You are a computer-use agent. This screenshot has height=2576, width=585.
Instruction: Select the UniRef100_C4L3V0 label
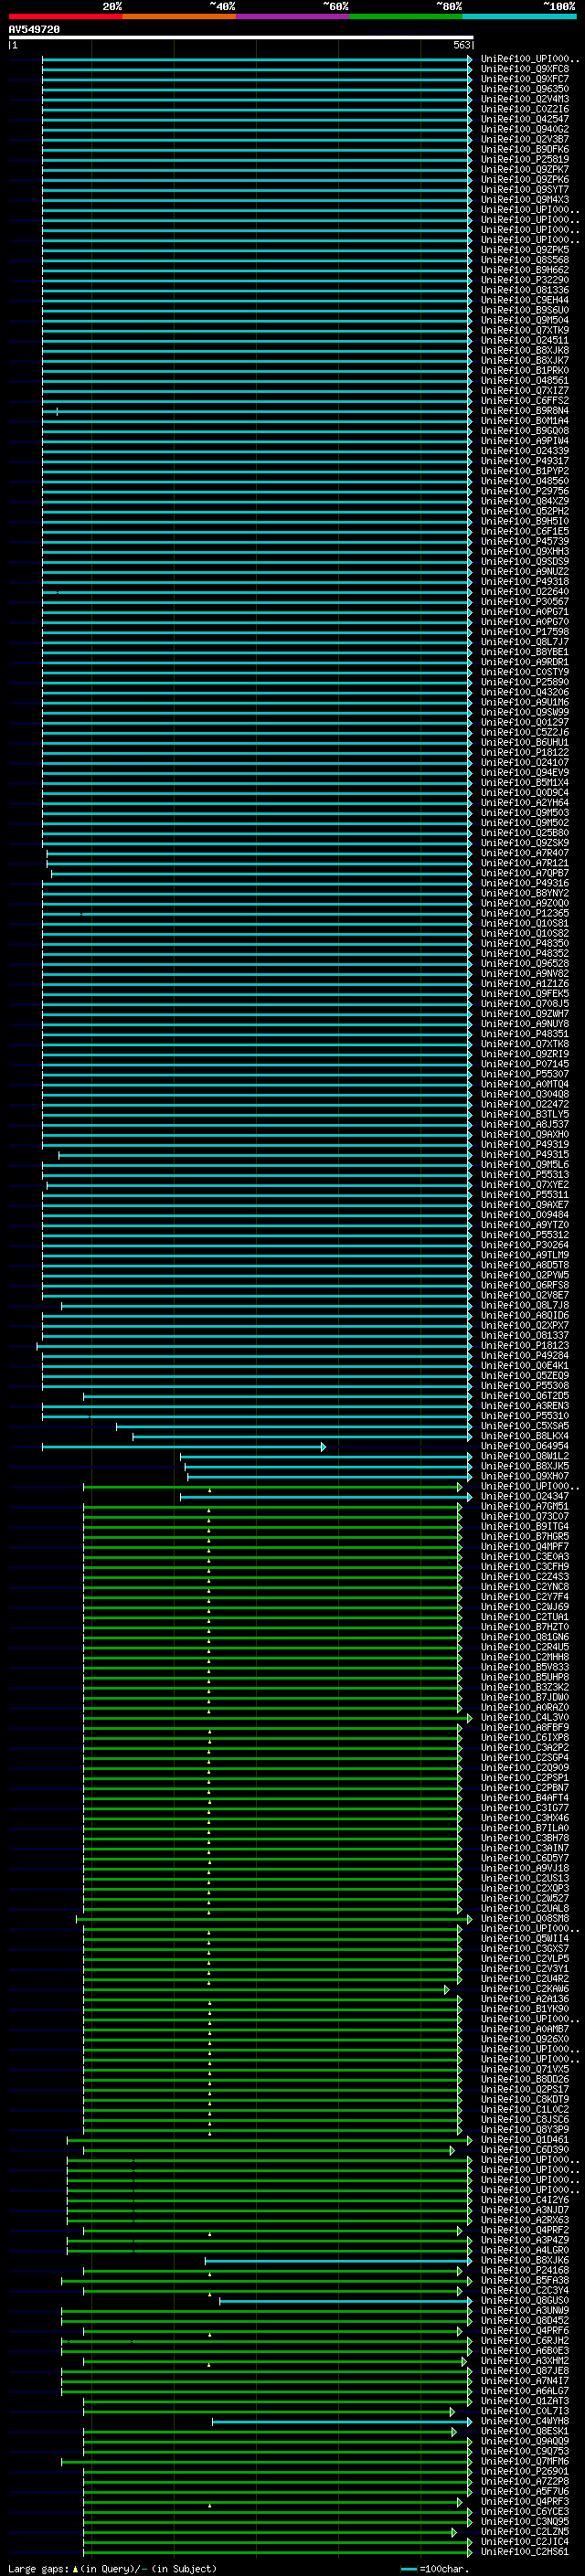point(525,1718)
